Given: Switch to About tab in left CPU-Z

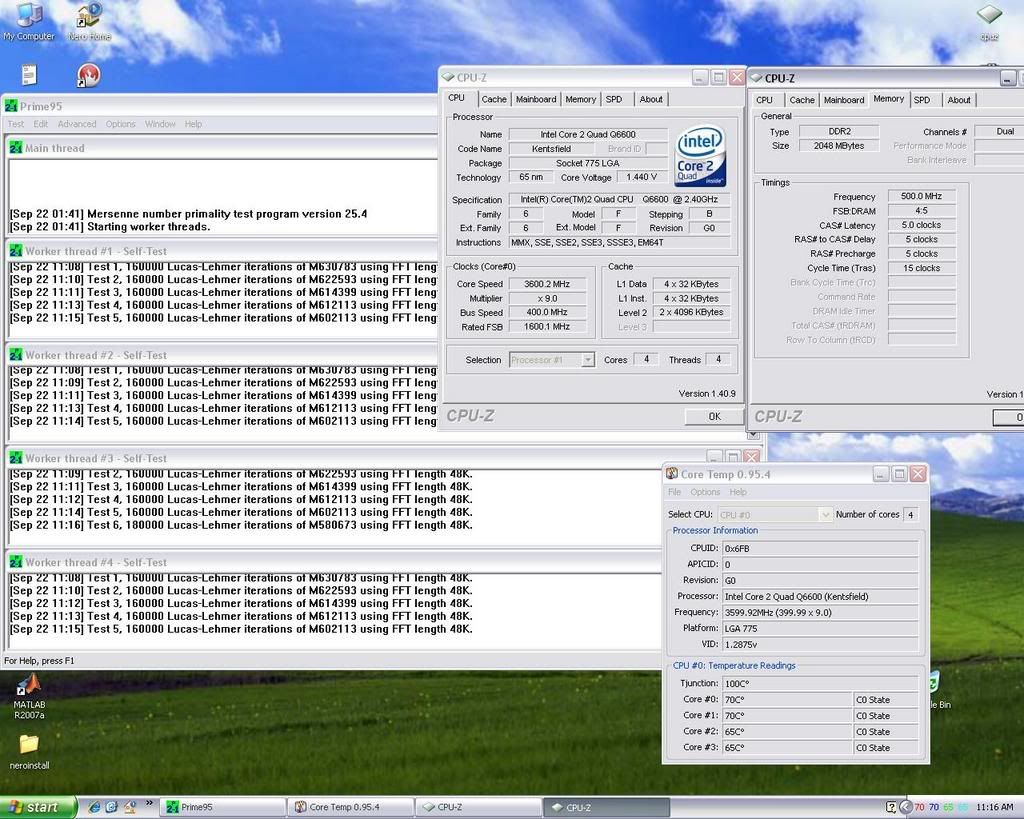Looking at the screenshot, I should (650, 99).
